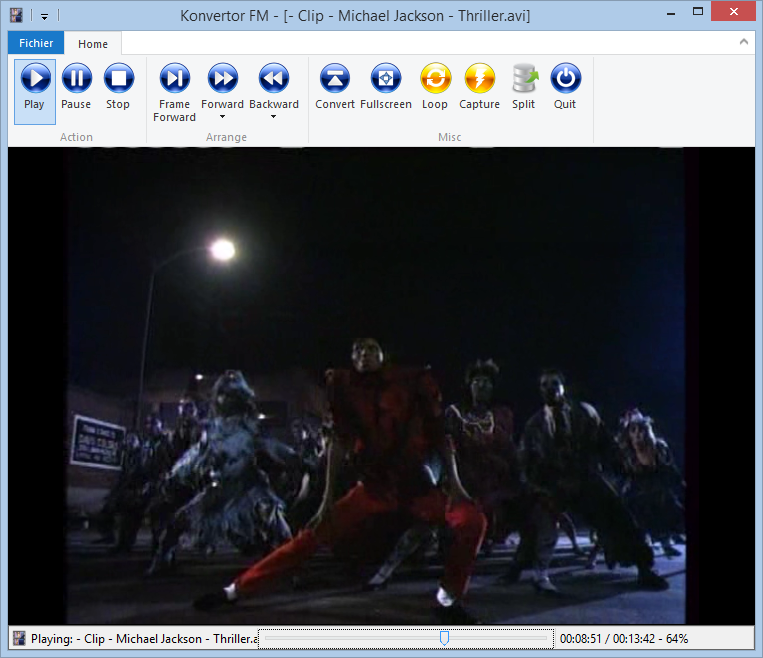This screenshot has height=658, width=763.
Task: Advance one frame with Frame Forward
Action: 175,92
